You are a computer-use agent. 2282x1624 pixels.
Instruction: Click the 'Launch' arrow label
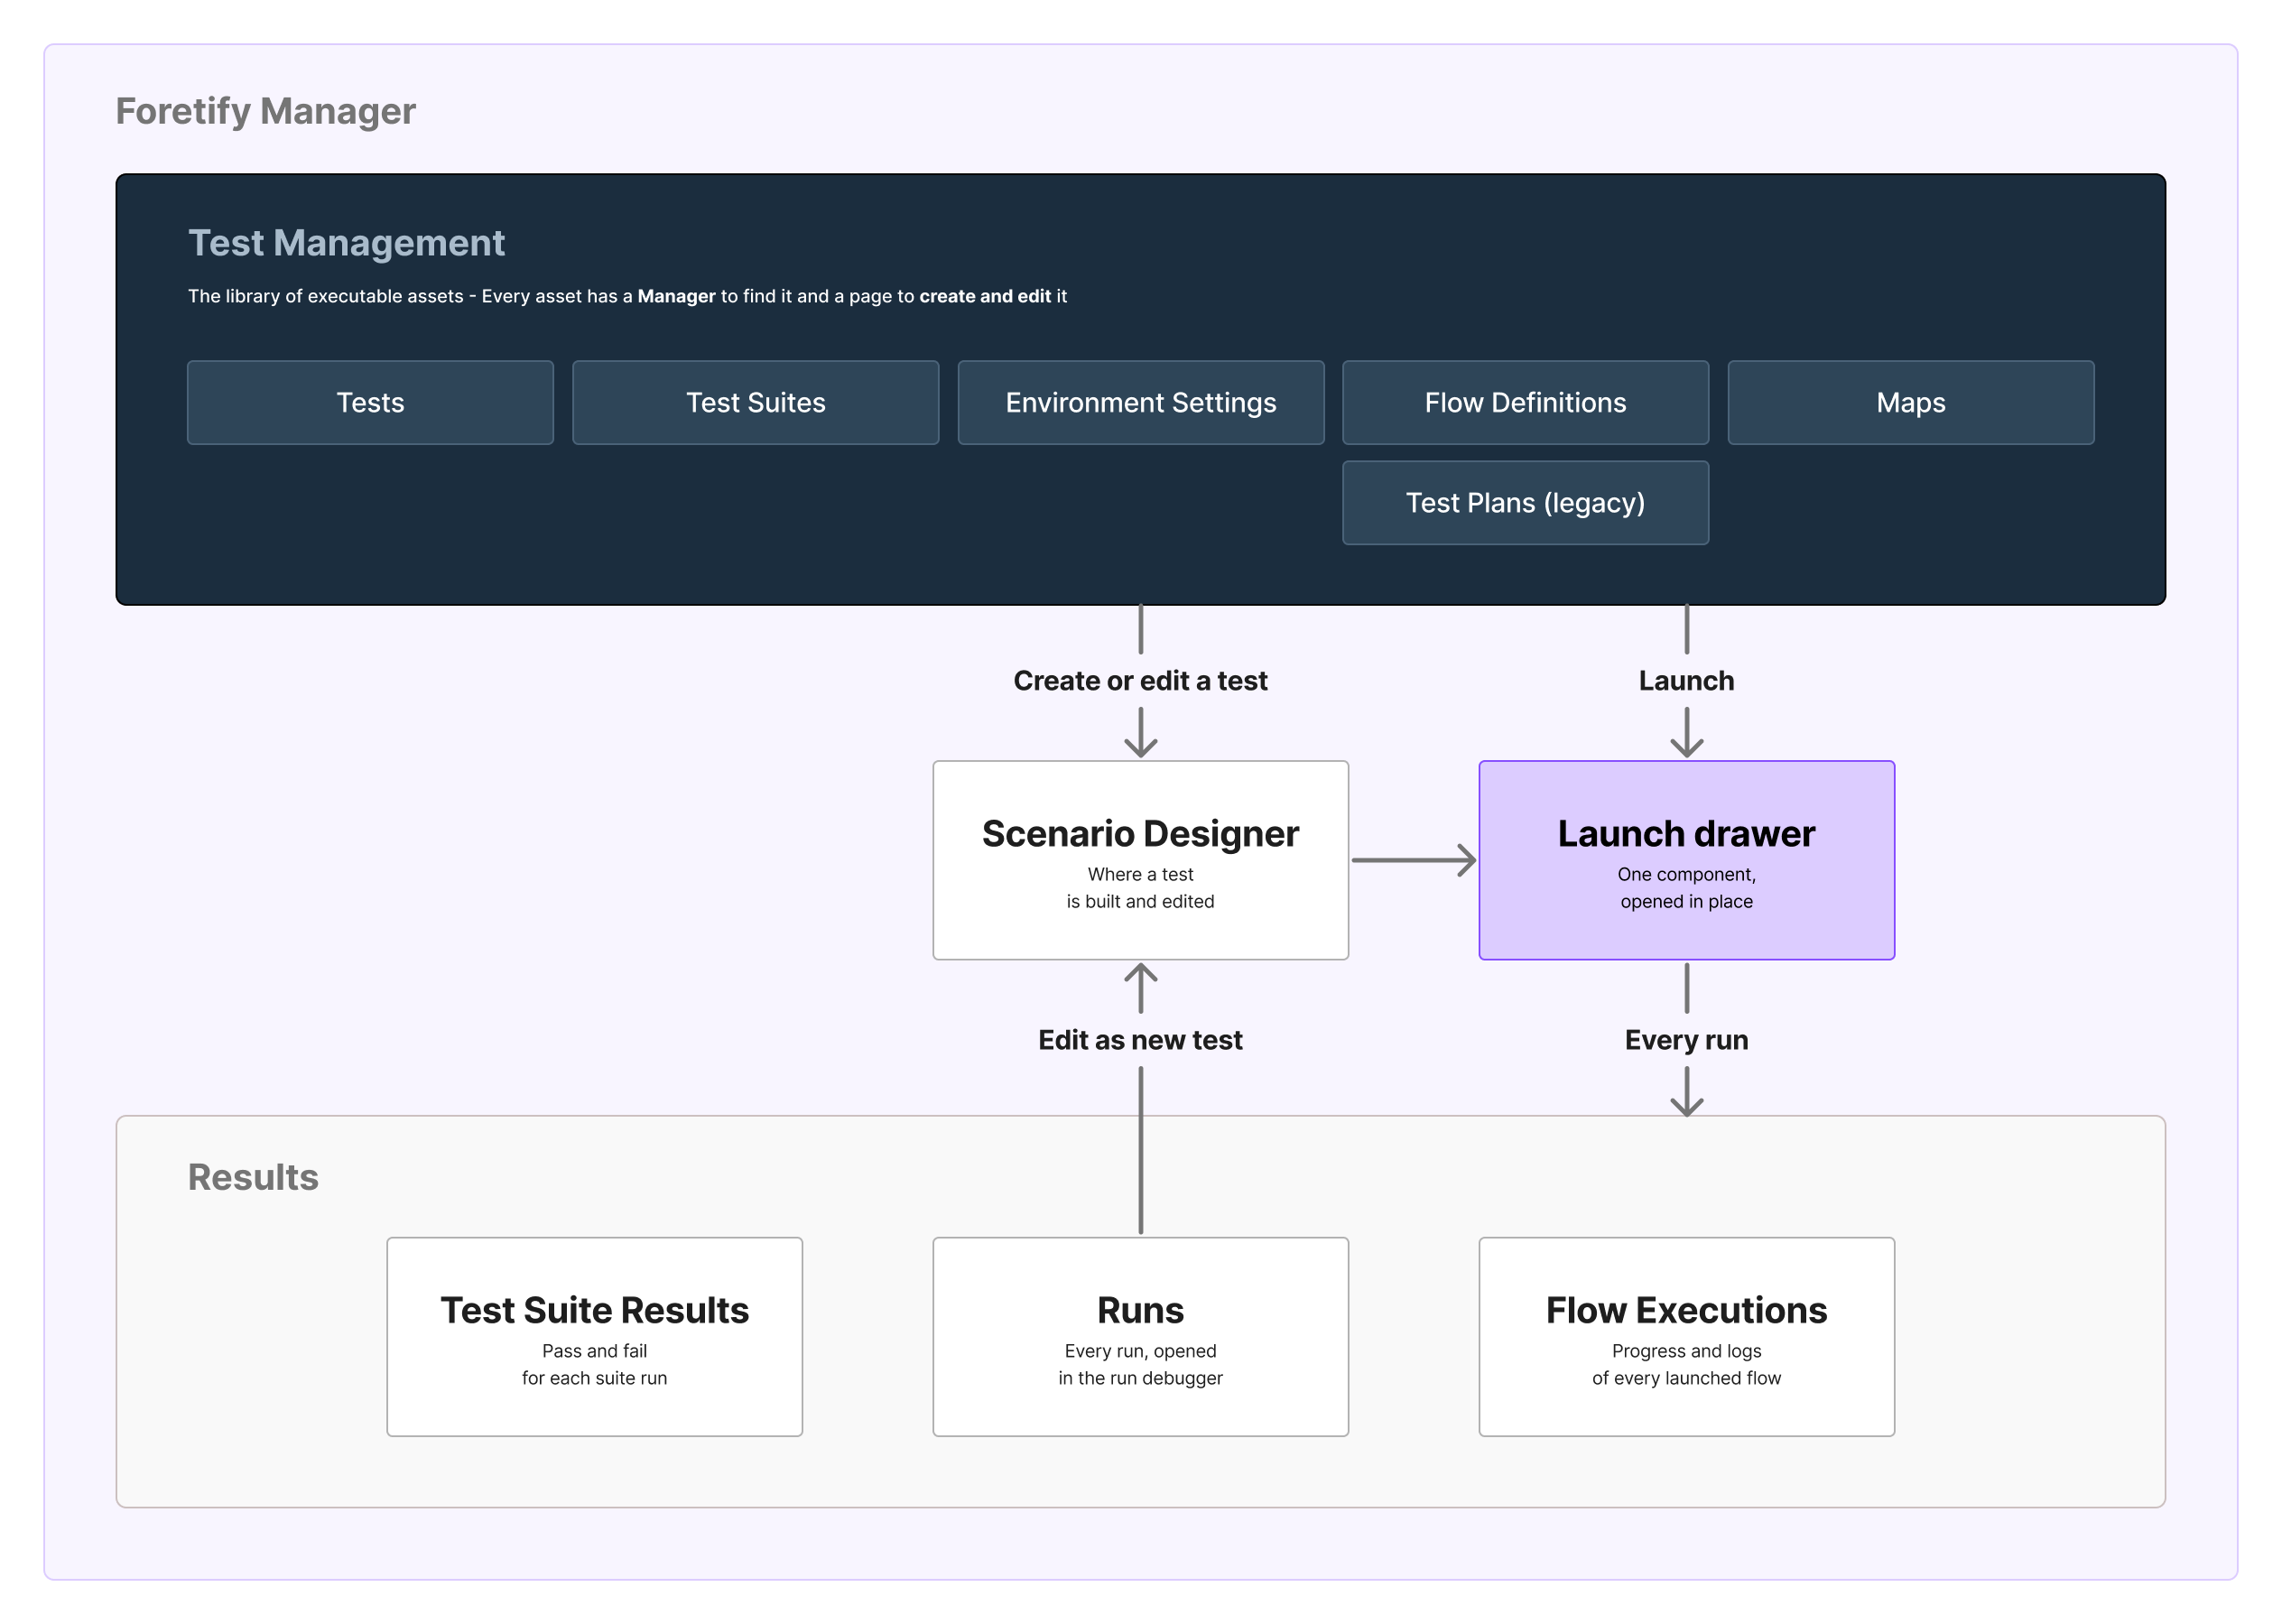click(1686, 681)
